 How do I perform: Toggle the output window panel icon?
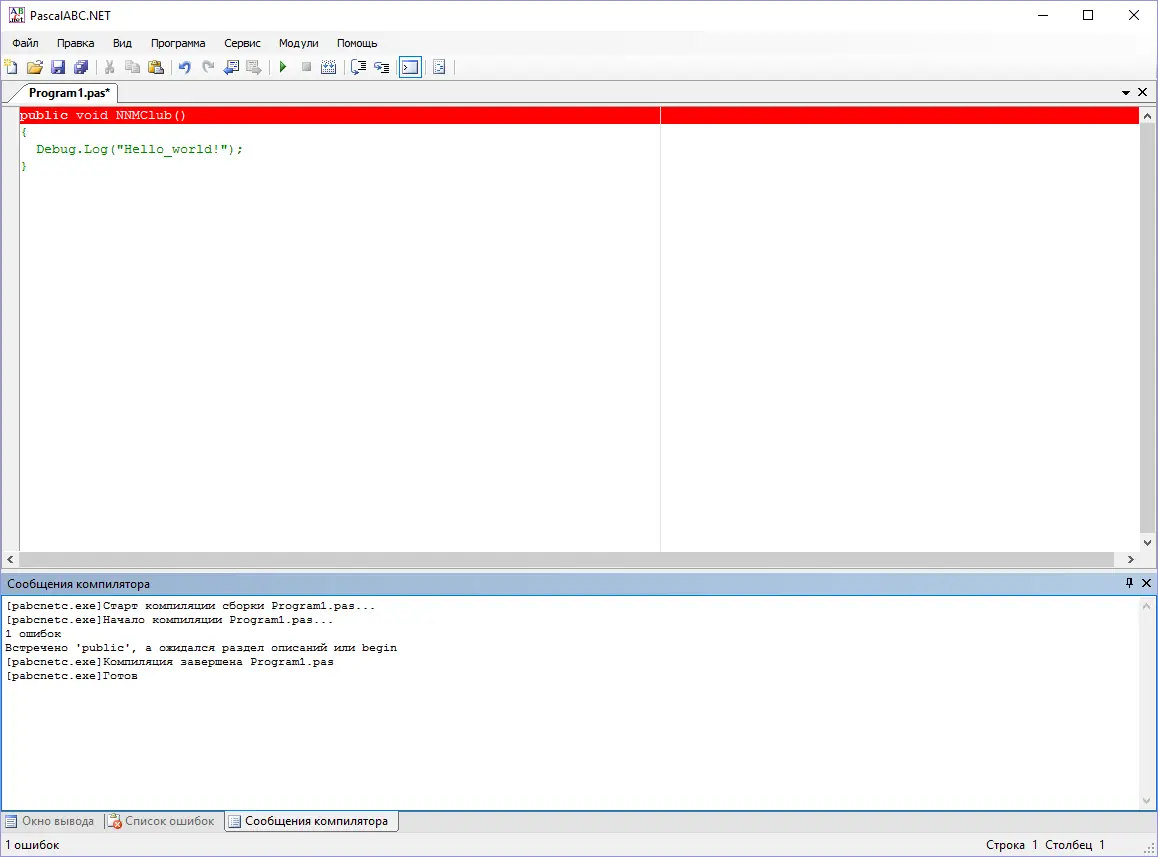pyautogui.click(x=411, y=67)
